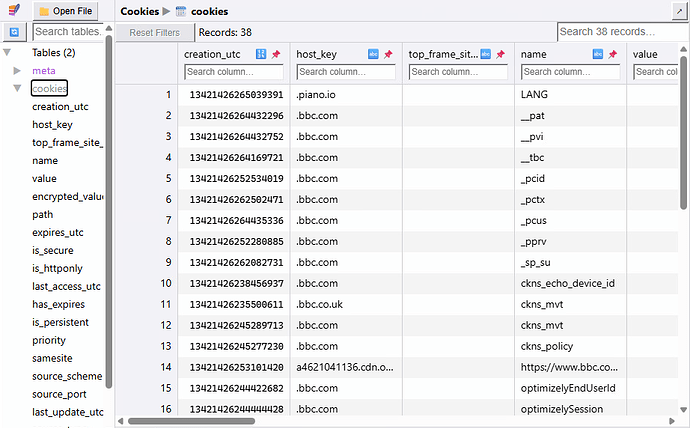Viewport: 690px width, 428px height.
Task: Click the app logo icon at top left
Action: point(14,10)
